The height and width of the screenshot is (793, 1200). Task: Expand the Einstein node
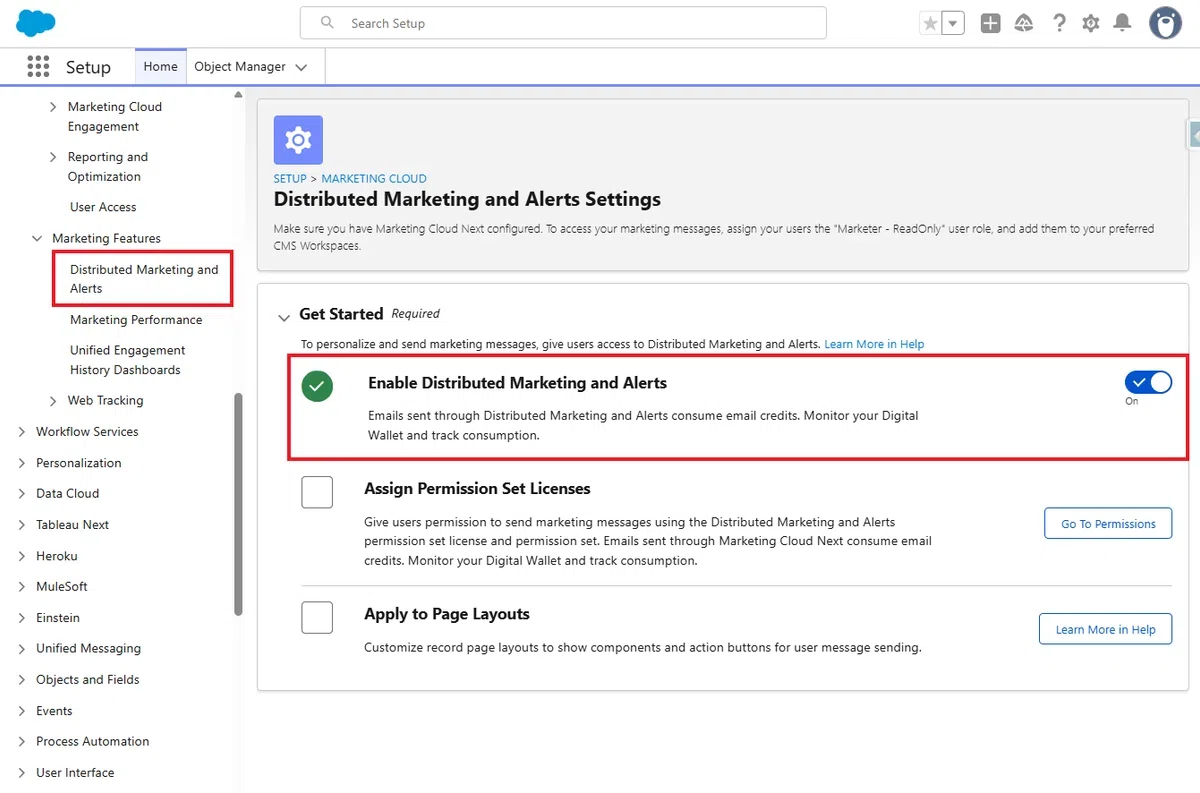click(x=22, y=618)
